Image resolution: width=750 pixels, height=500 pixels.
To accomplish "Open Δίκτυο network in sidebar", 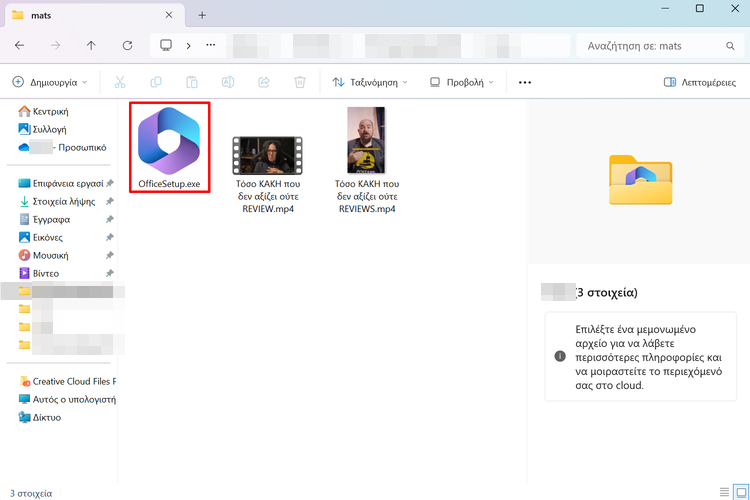I will [x=40, y=417].
